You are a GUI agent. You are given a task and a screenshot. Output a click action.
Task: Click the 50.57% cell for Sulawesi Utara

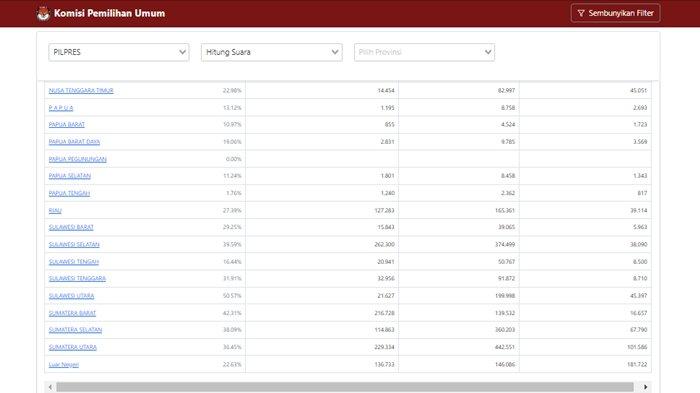tap(232, 296)
